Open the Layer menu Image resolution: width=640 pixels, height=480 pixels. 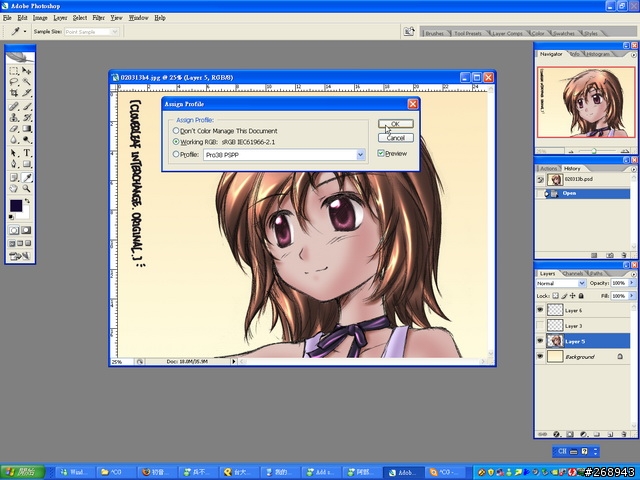[x=60, y=18]
